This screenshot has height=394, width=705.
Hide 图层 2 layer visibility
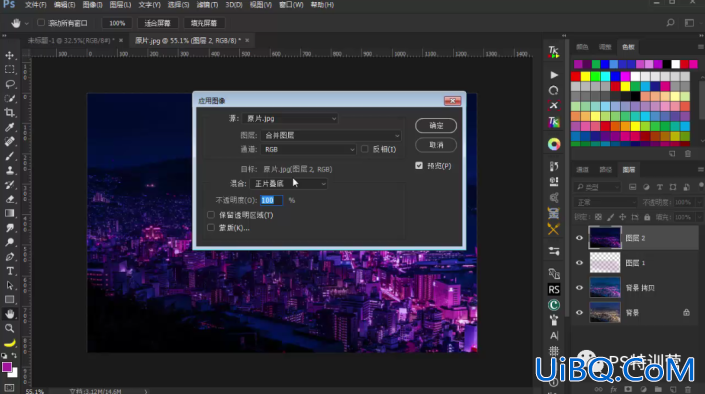(x=580, y=238)
